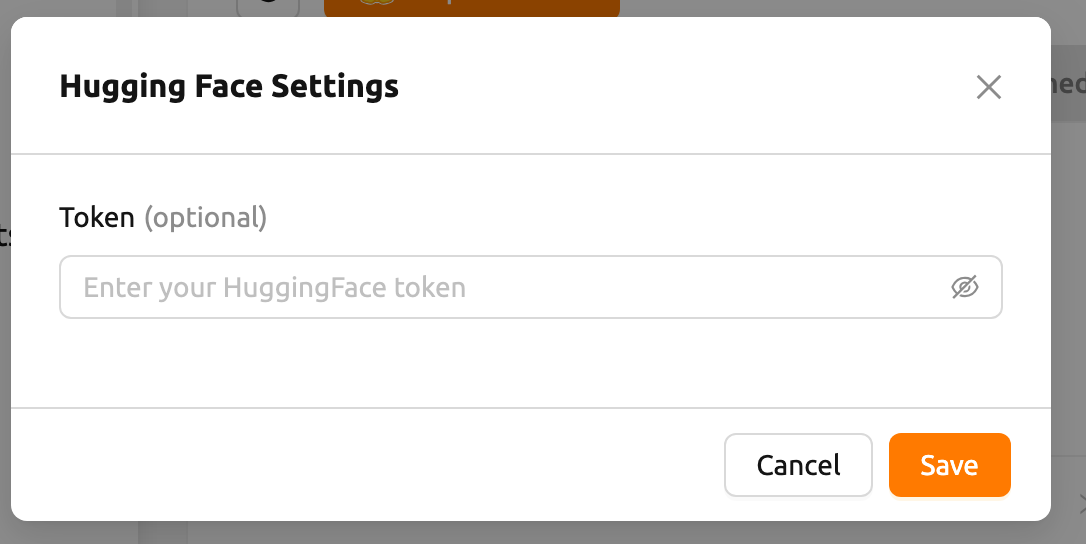Click the Cancel button
The image size is (1086, 544).
click(798, 465)
